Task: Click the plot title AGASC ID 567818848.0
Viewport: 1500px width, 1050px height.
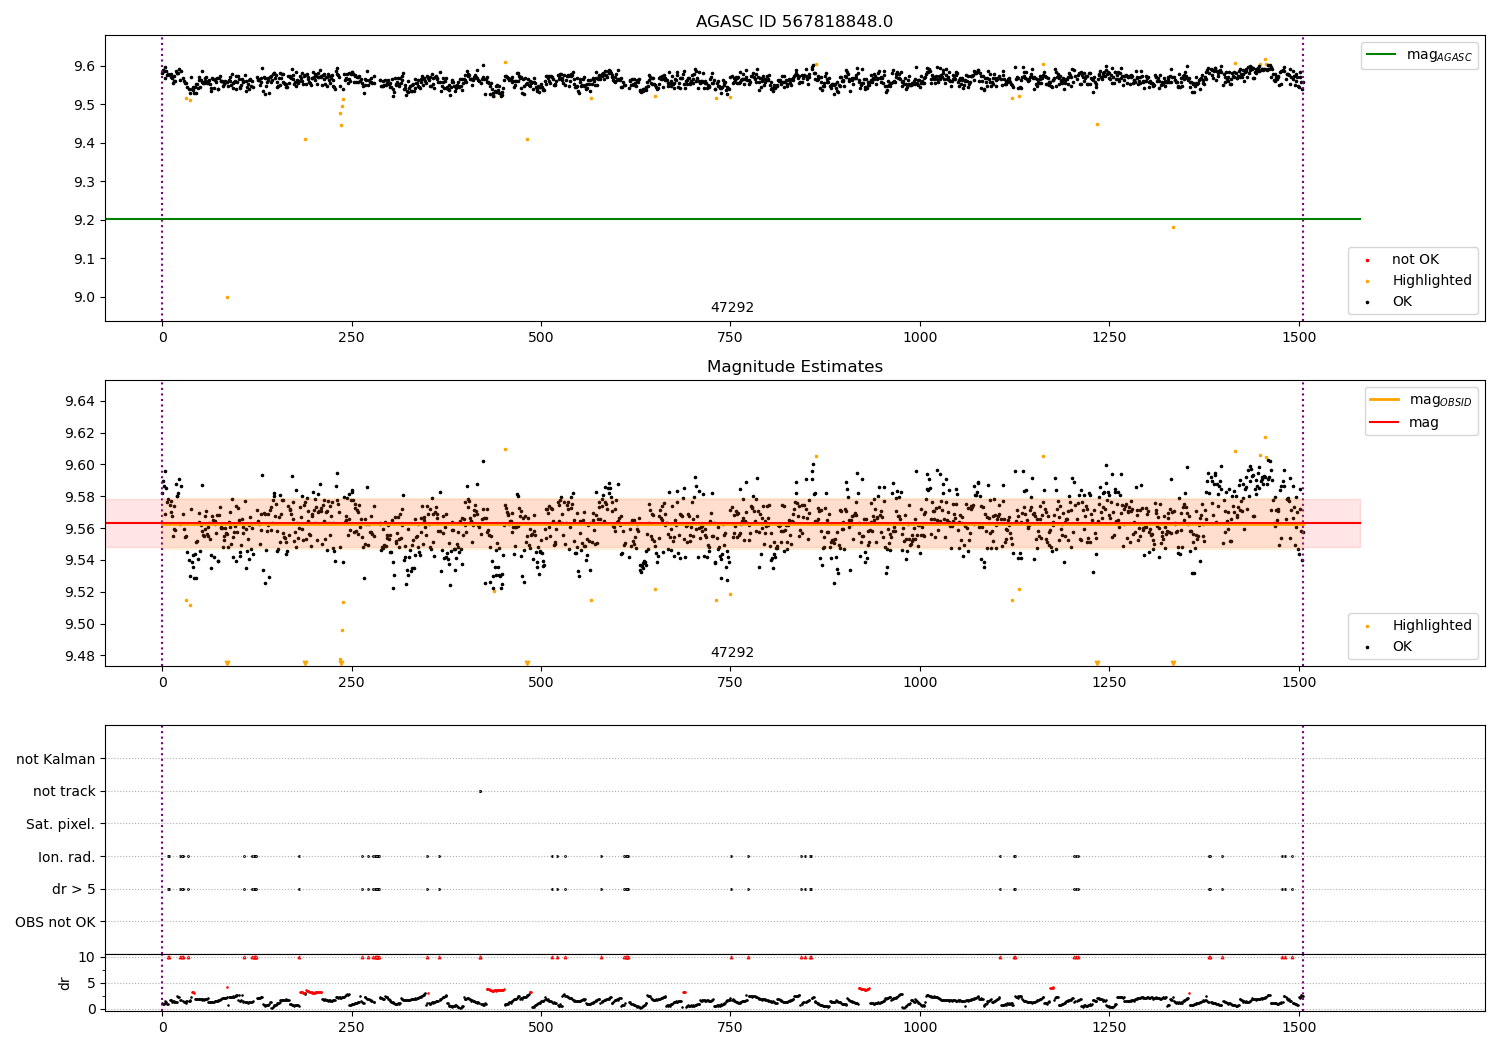Action: pyautogui.click(x=794, y=21)
